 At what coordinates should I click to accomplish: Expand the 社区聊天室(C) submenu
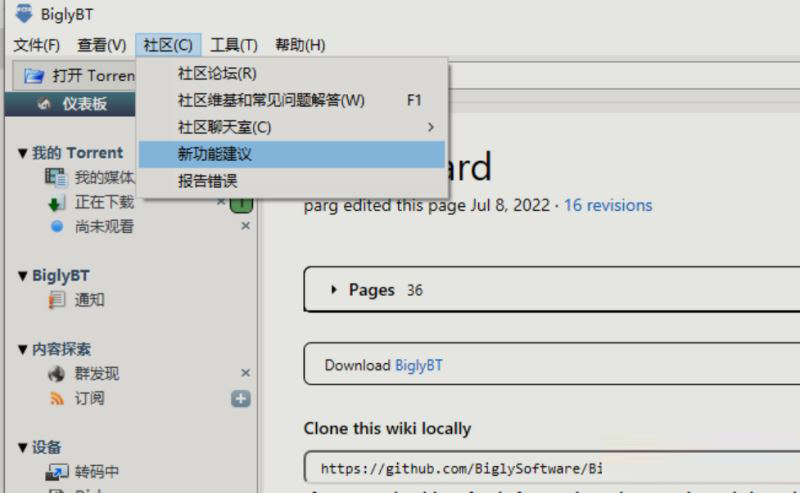pyautogui.click(x=292, y=127)
